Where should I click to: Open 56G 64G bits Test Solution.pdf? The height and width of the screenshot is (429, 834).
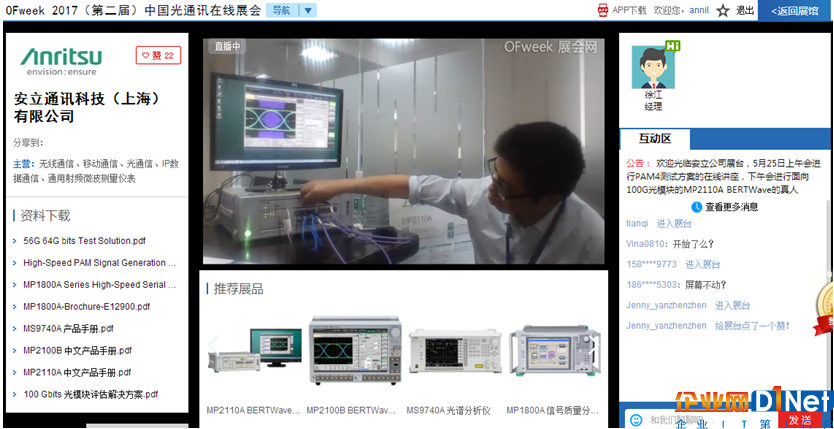pyautogui.click(x=85, y=241)
